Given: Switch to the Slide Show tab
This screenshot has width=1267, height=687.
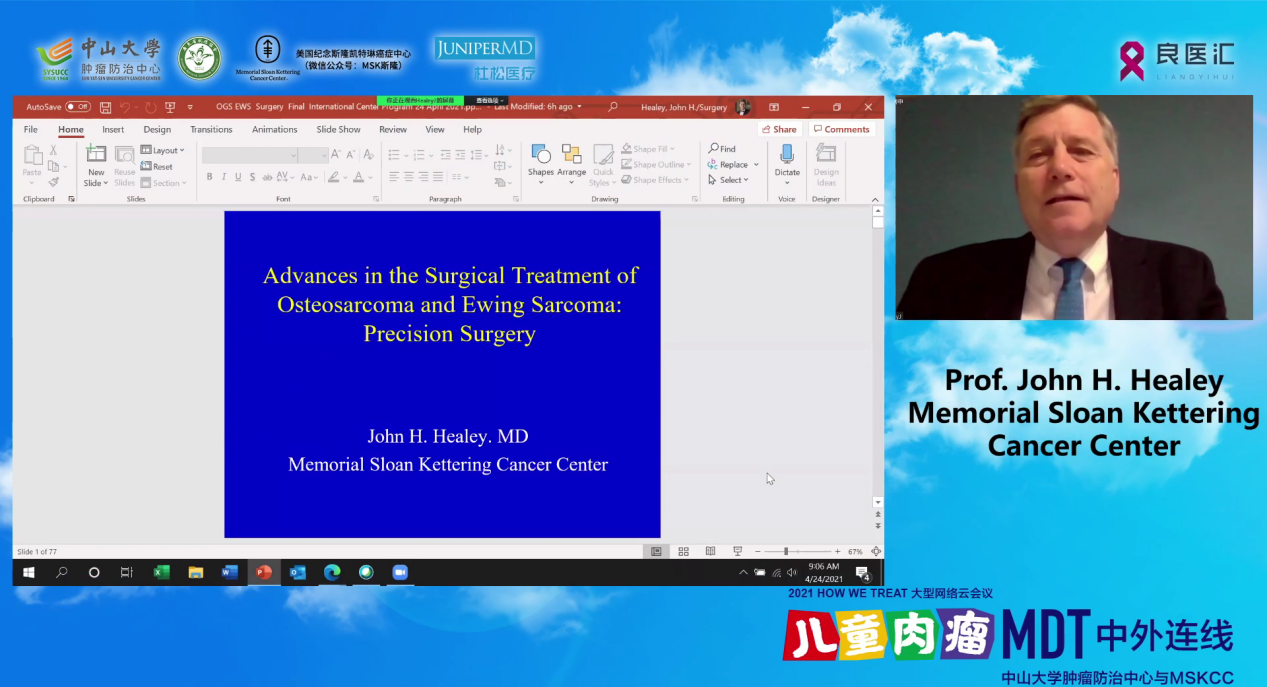Looking at the screenshot, I should coord(339,129).
